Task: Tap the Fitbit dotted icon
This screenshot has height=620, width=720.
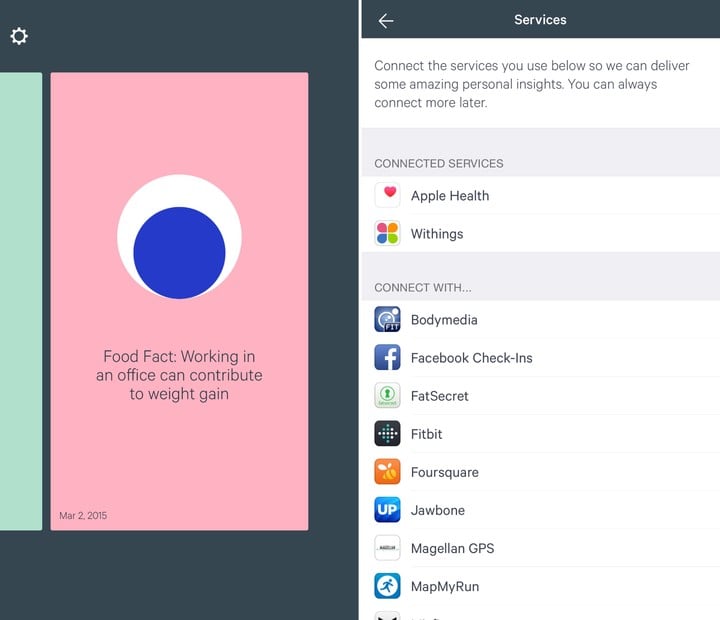Action: pyautogui.click(x=387, y=434)
